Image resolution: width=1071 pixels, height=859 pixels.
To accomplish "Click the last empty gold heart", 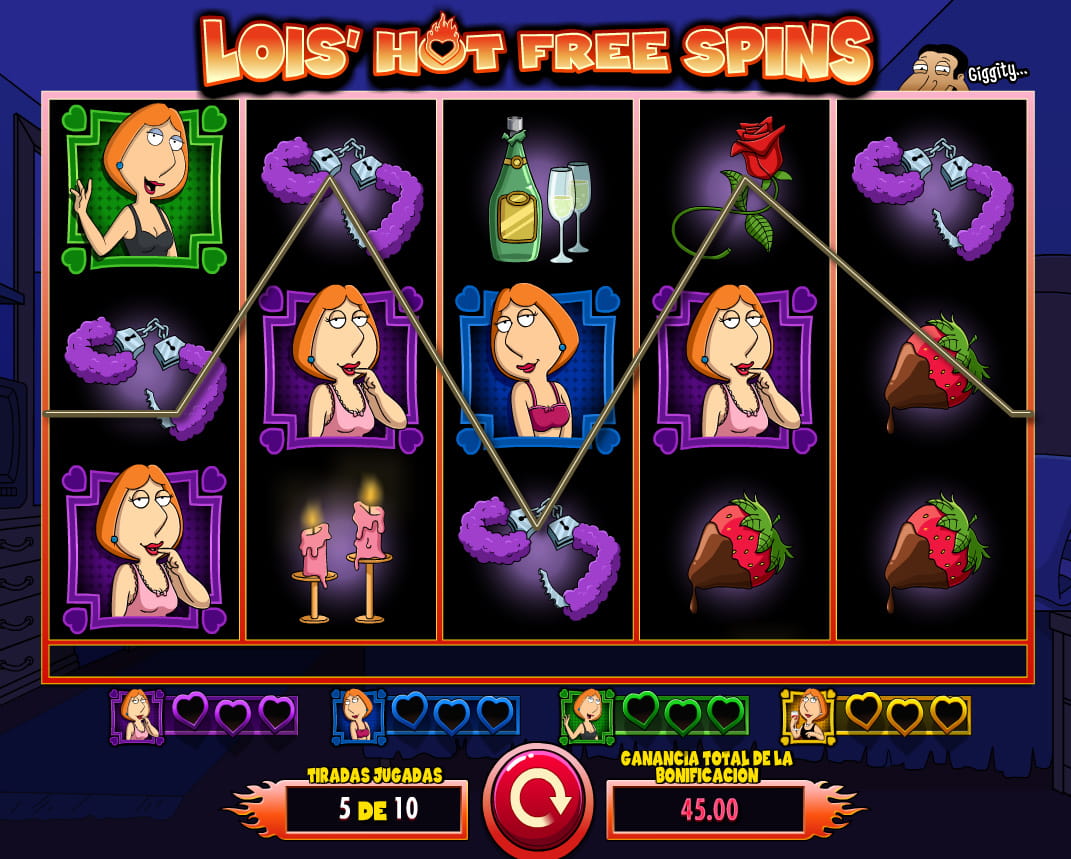I will [x=949, y=714].
